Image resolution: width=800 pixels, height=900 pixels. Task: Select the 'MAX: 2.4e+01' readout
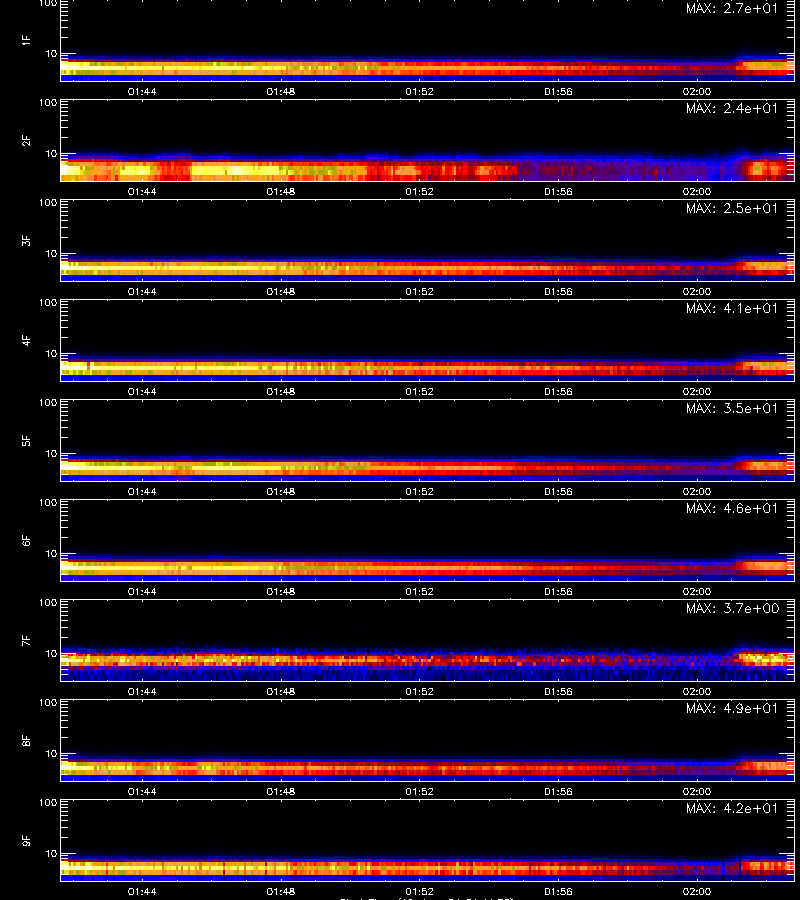[x=732, y=108]
